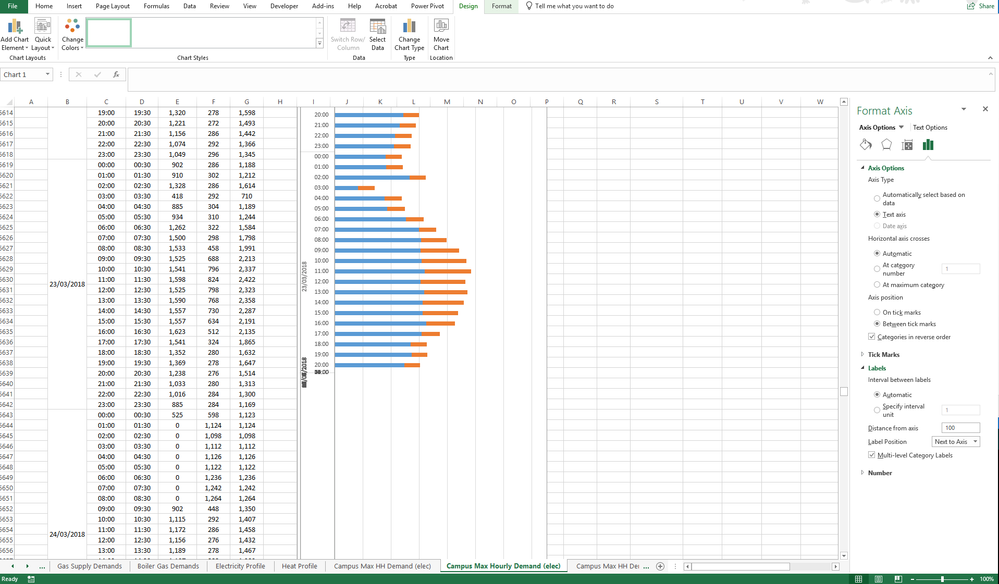
Task: Click Move Chart button
Action: (441, 35)
